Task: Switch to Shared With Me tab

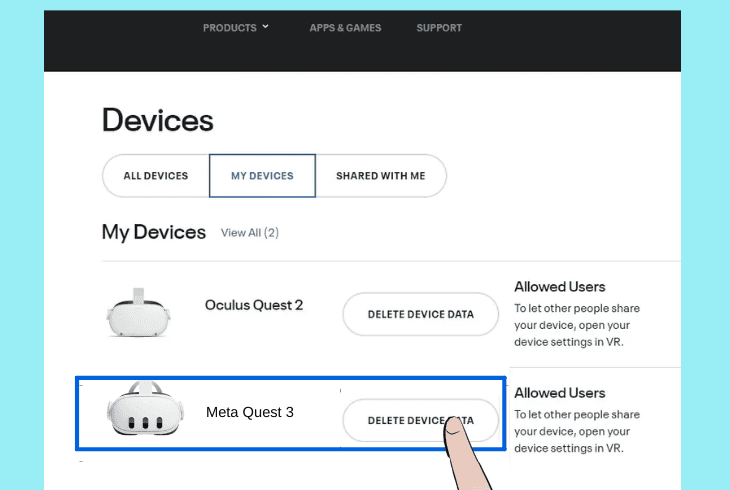Action: [x=380, y=176]
